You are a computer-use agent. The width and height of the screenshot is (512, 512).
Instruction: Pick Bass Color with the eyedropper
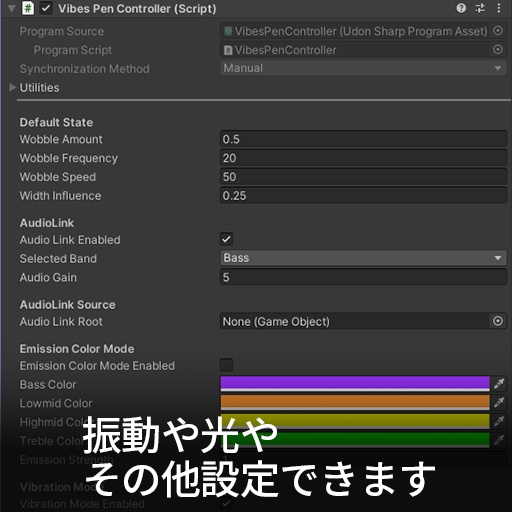point(499,384)
